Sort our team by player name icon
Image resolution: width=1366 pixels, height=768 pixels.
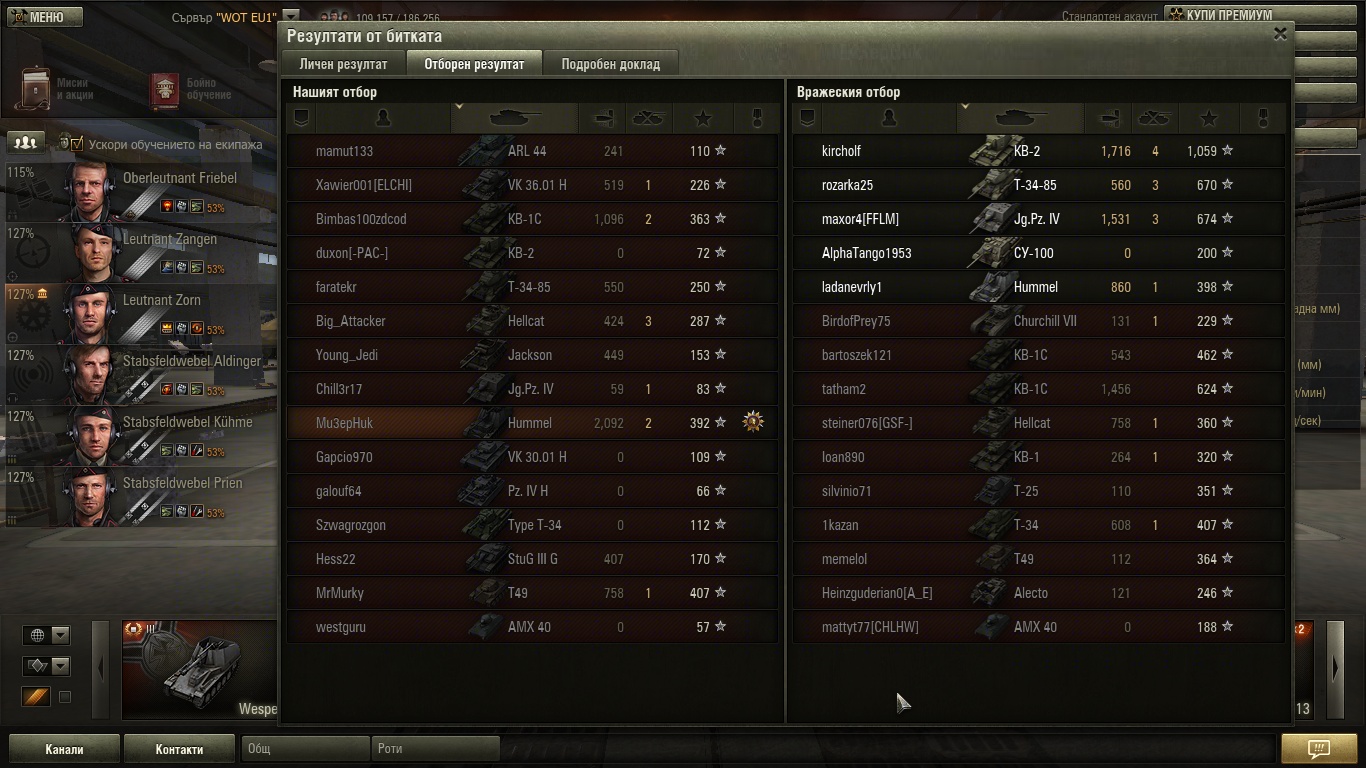coord(382,118)
